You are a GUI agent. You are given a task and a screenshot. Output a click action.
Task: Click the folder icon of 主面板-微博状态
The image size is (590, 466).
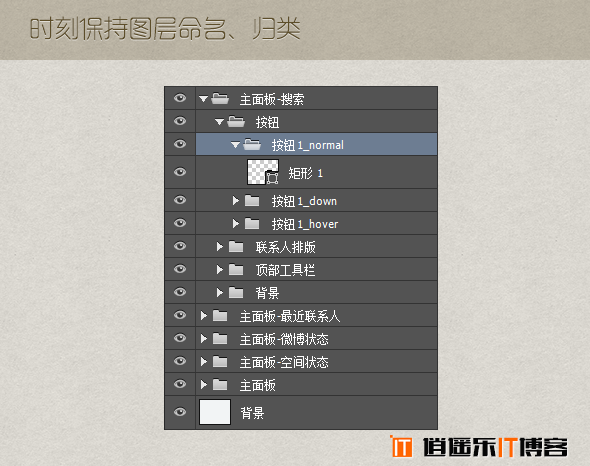220,338
